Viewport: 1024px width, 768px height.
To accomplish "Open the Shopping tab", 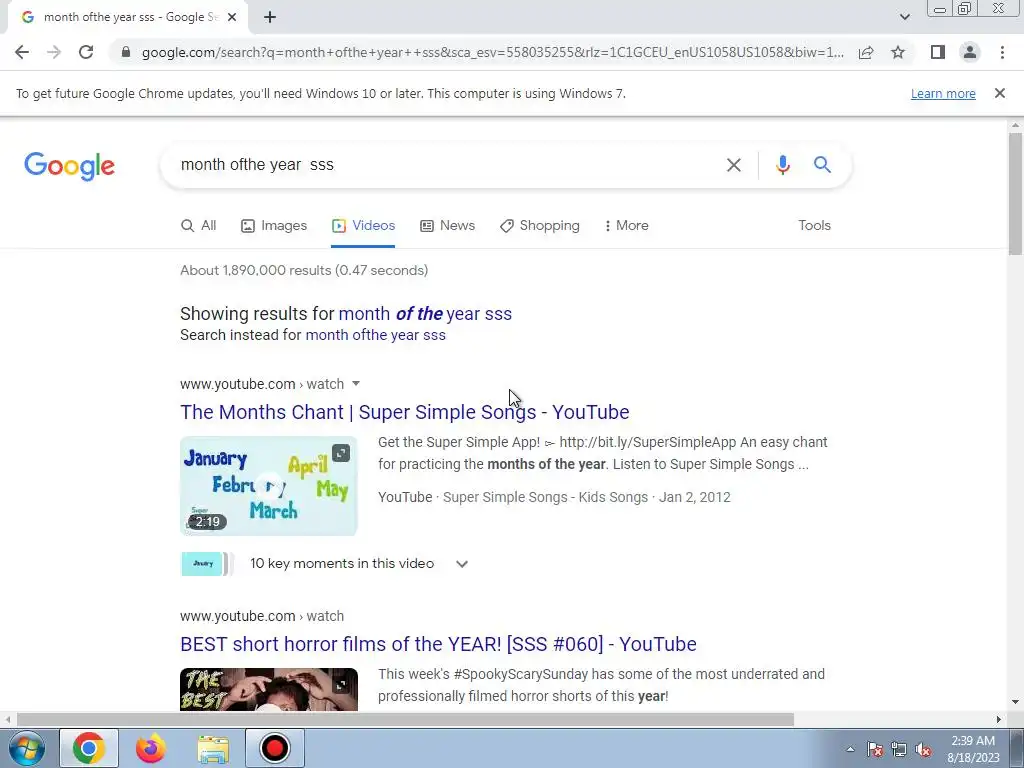I will pos(539,225).
